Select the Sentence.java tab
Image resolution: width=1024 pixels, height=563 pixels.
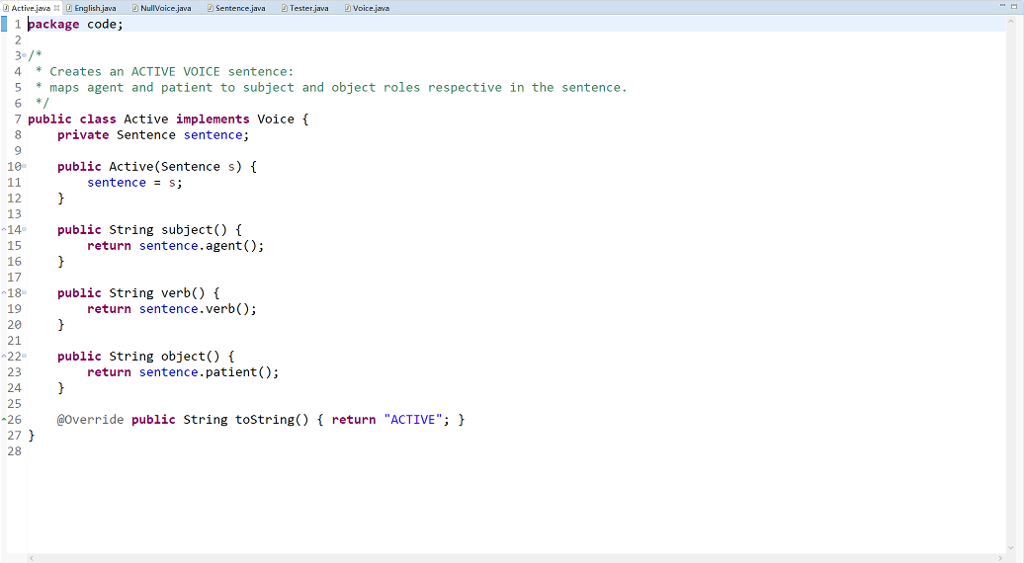click(240, 8)
